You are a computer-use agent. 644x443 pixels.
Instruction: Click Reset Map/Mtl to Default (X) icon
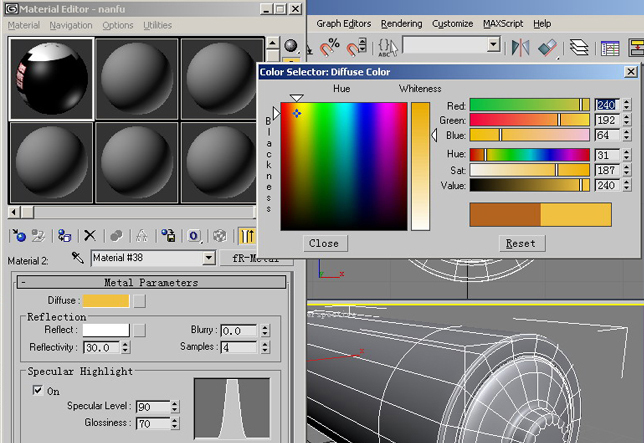[x=89, y=236]
